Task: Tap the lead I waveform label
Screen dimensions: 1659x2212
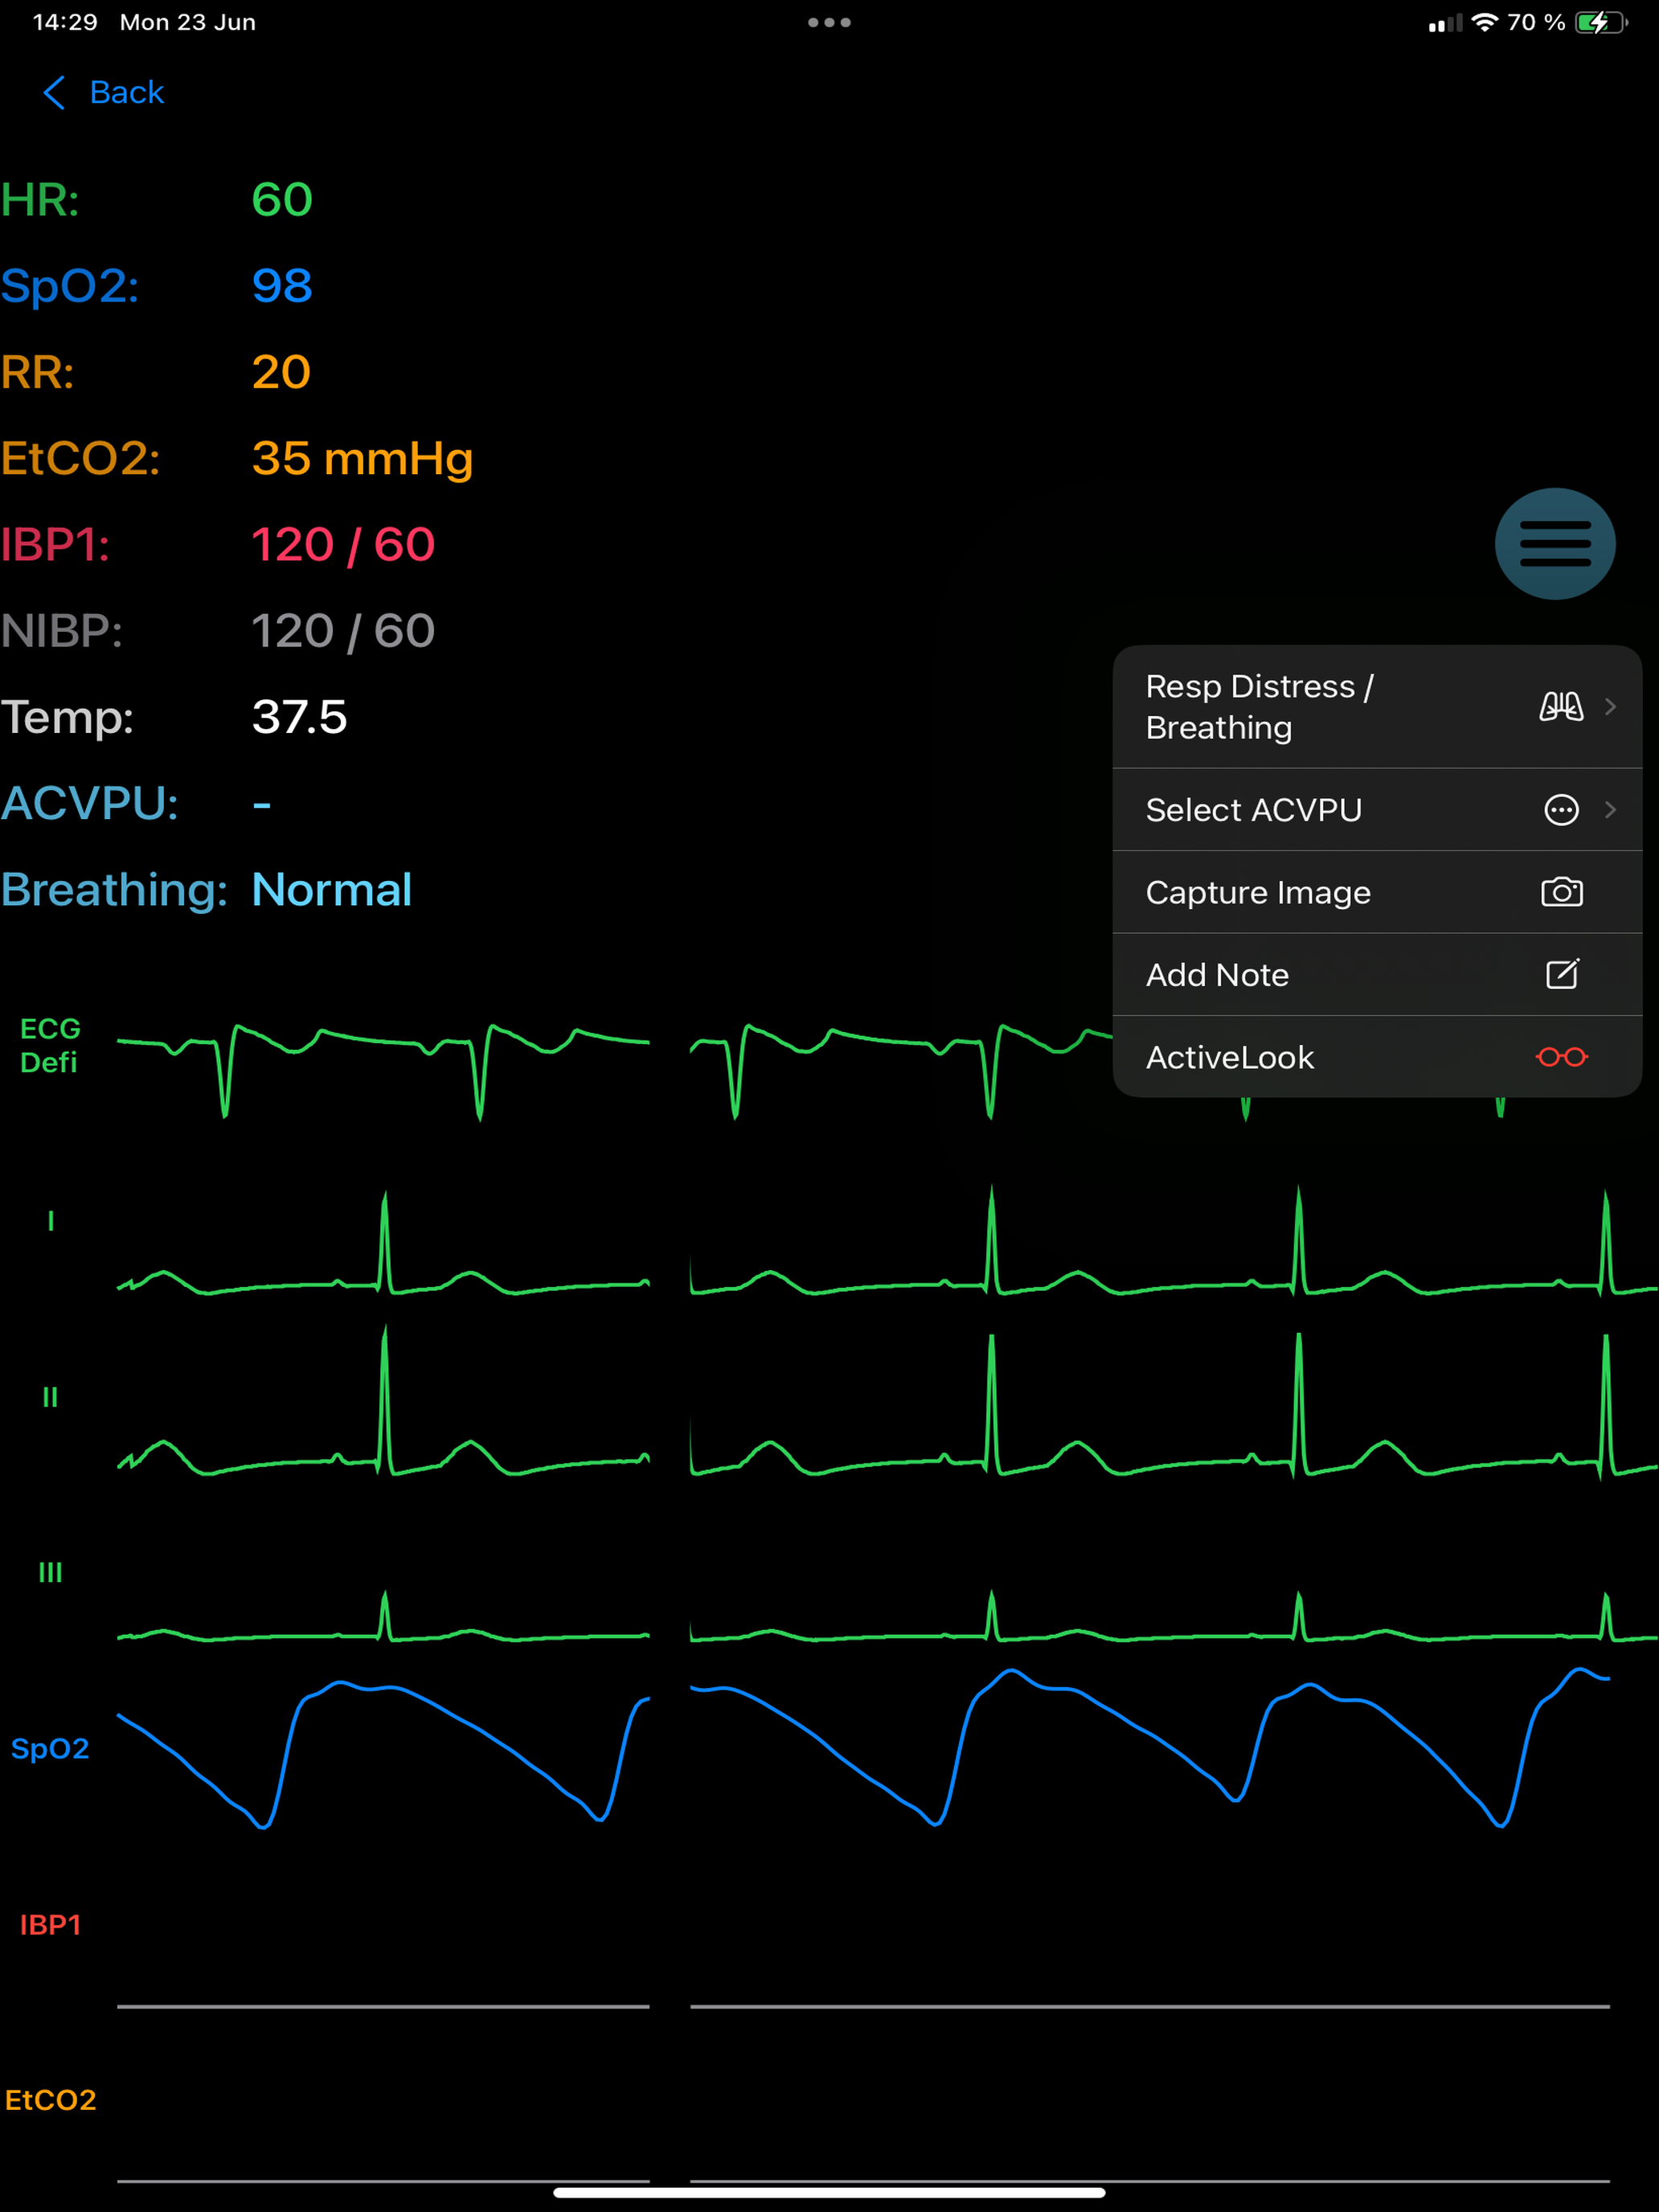Action: click(51, 1221)
